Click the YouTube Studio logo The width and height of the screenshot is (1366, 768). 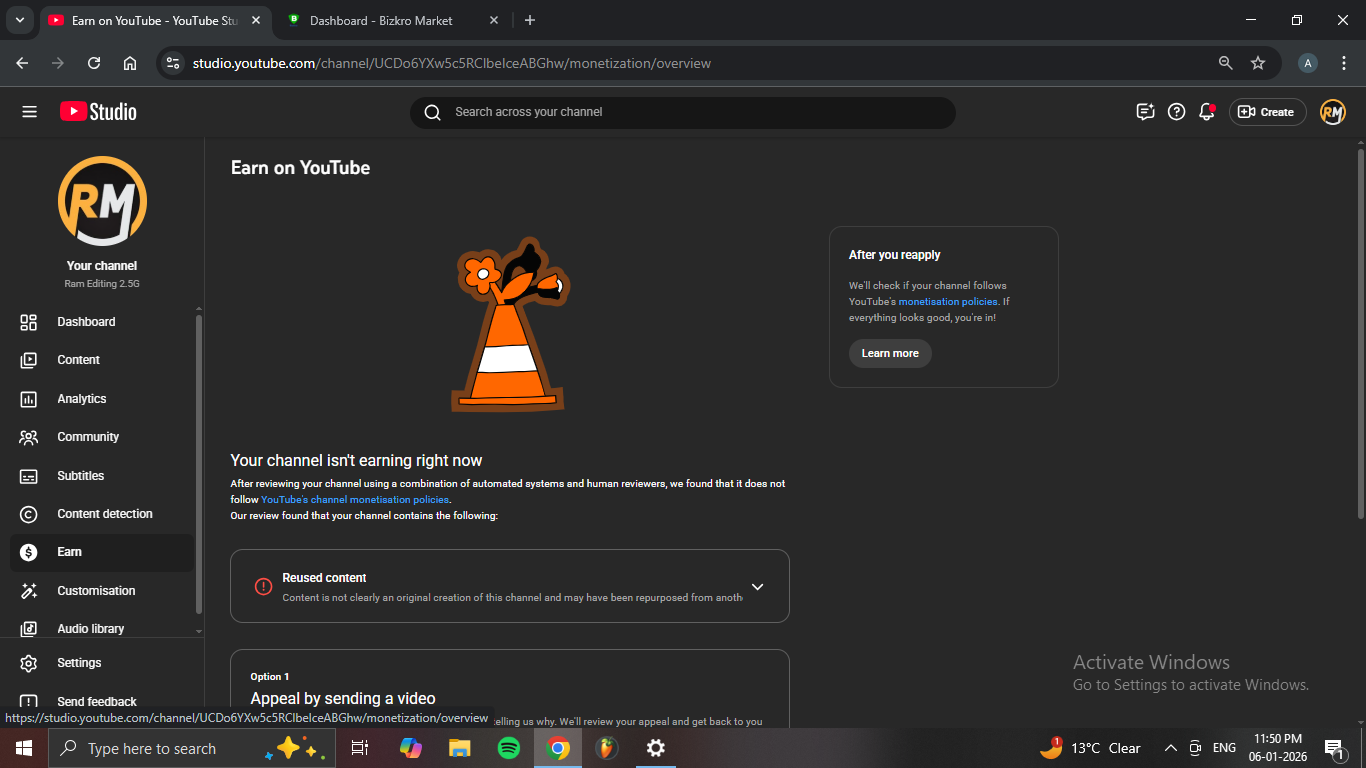[98, 112]
